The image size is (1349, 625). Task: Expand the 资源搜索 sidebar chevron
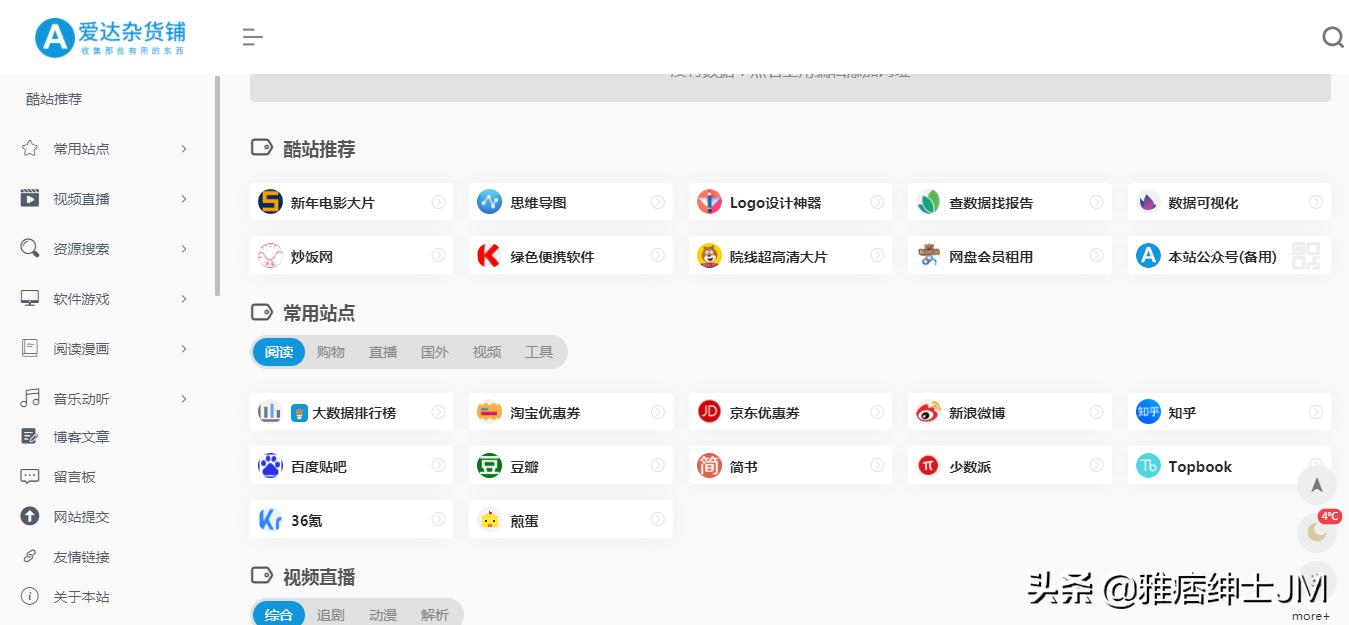click(x=184, y=248)
